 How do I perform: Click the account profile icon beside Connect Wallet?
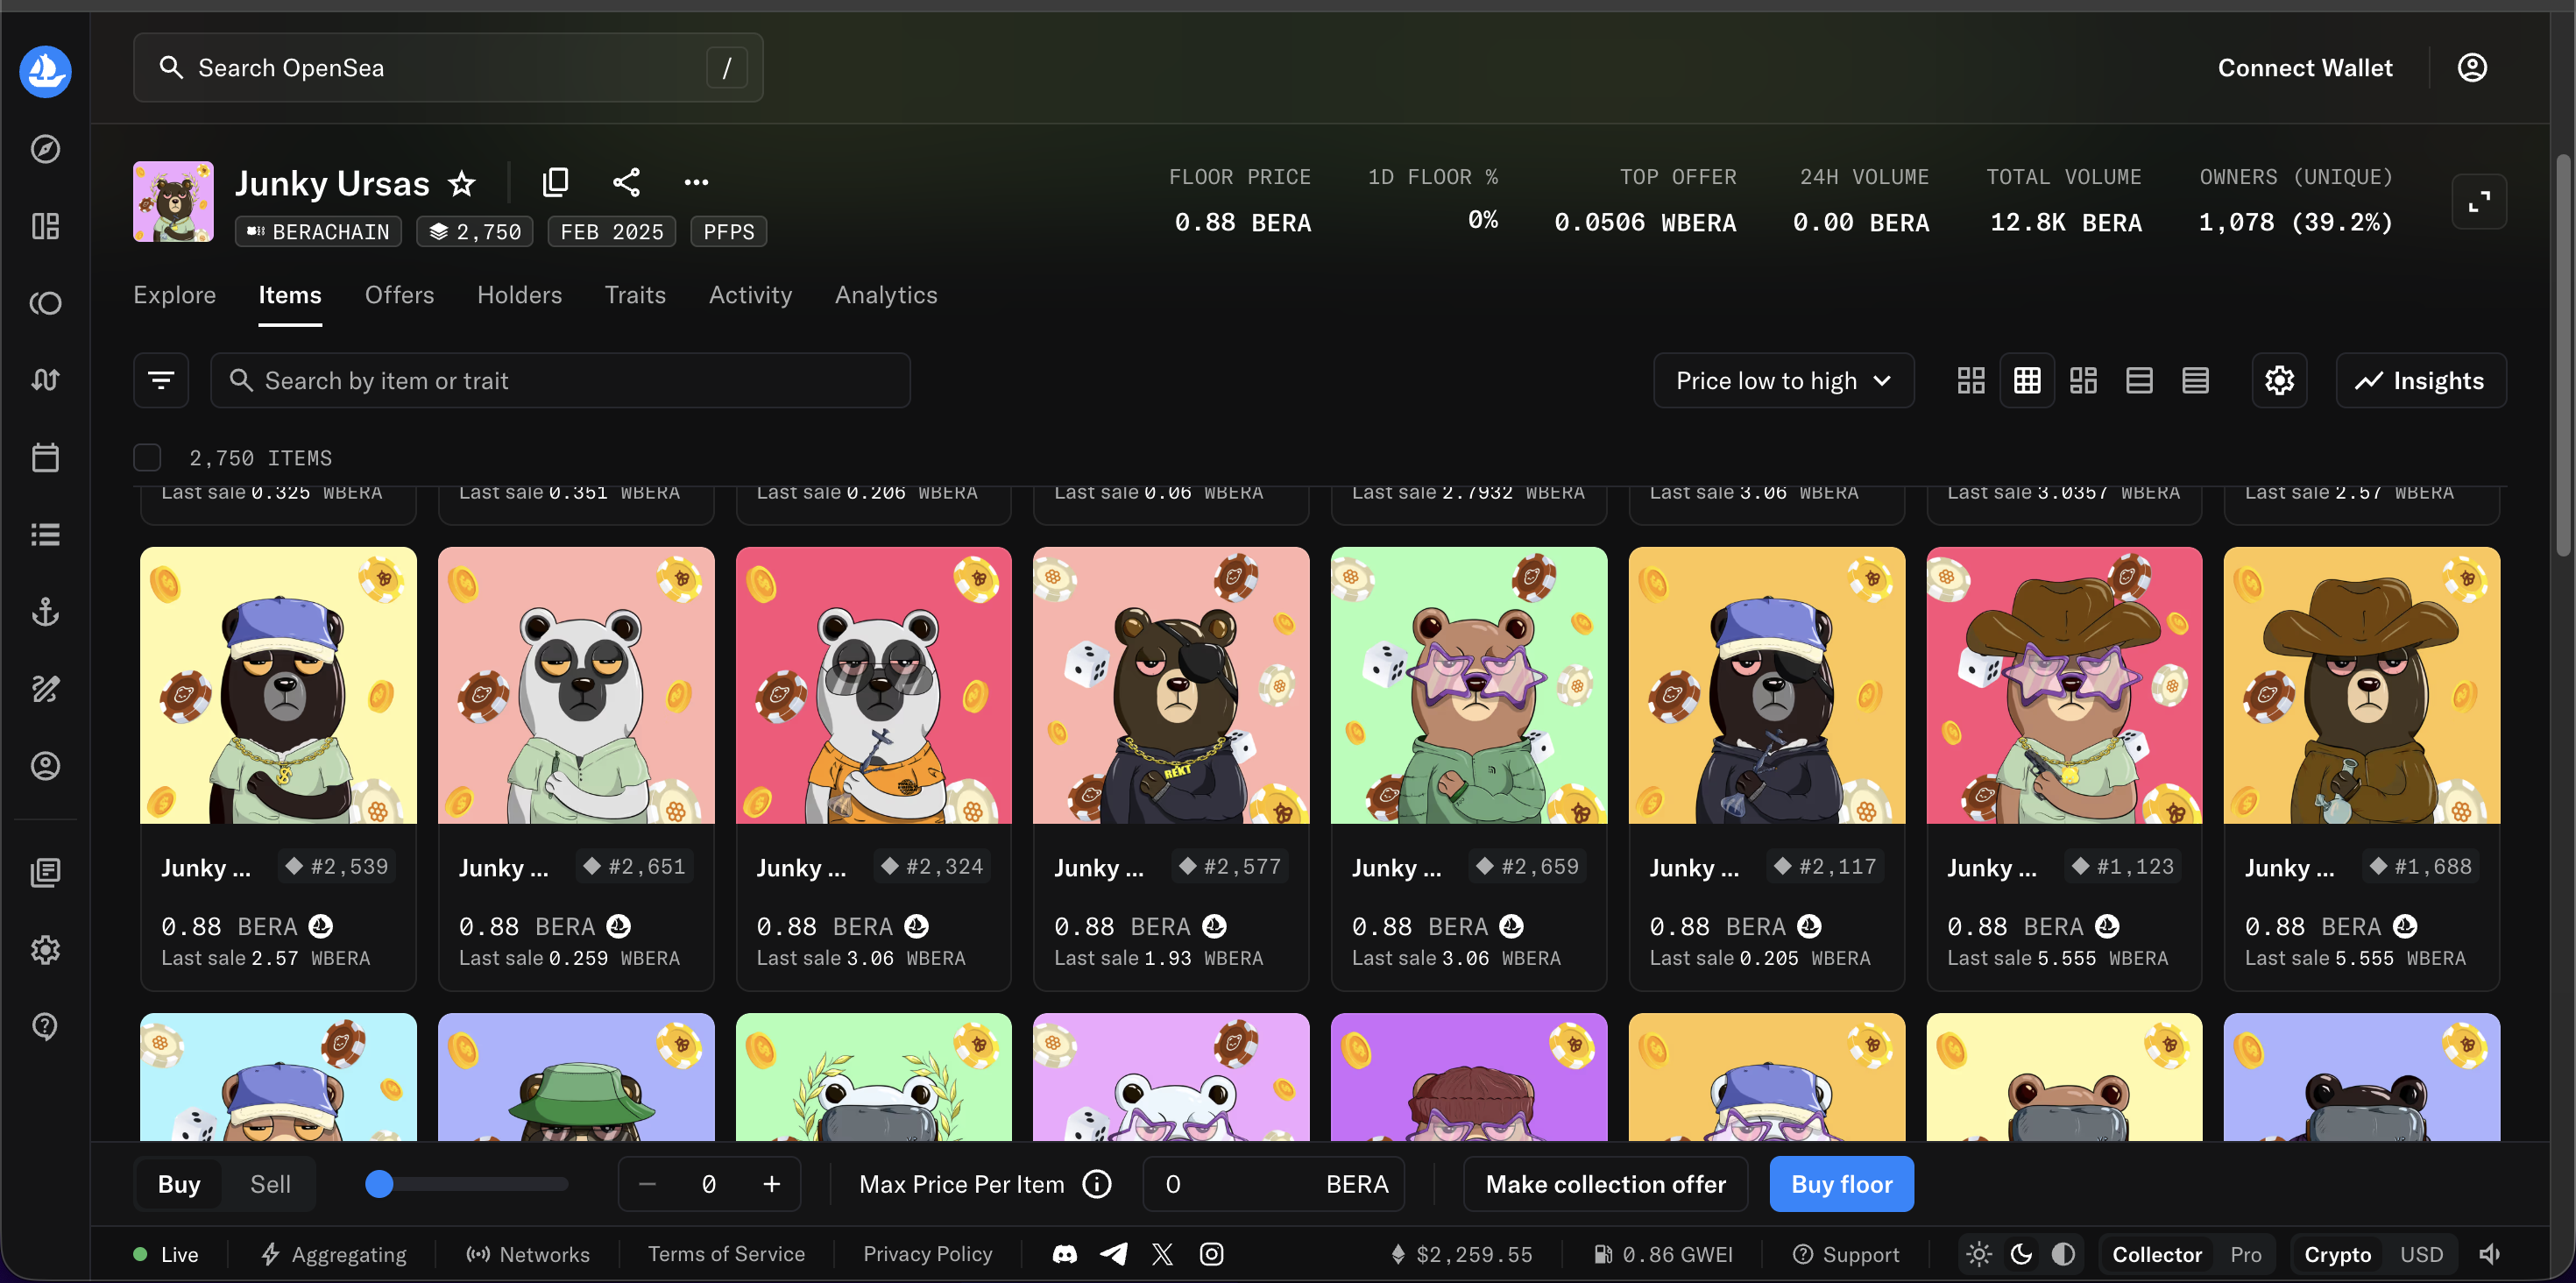pyautogui.click(x=2472, y=67)
